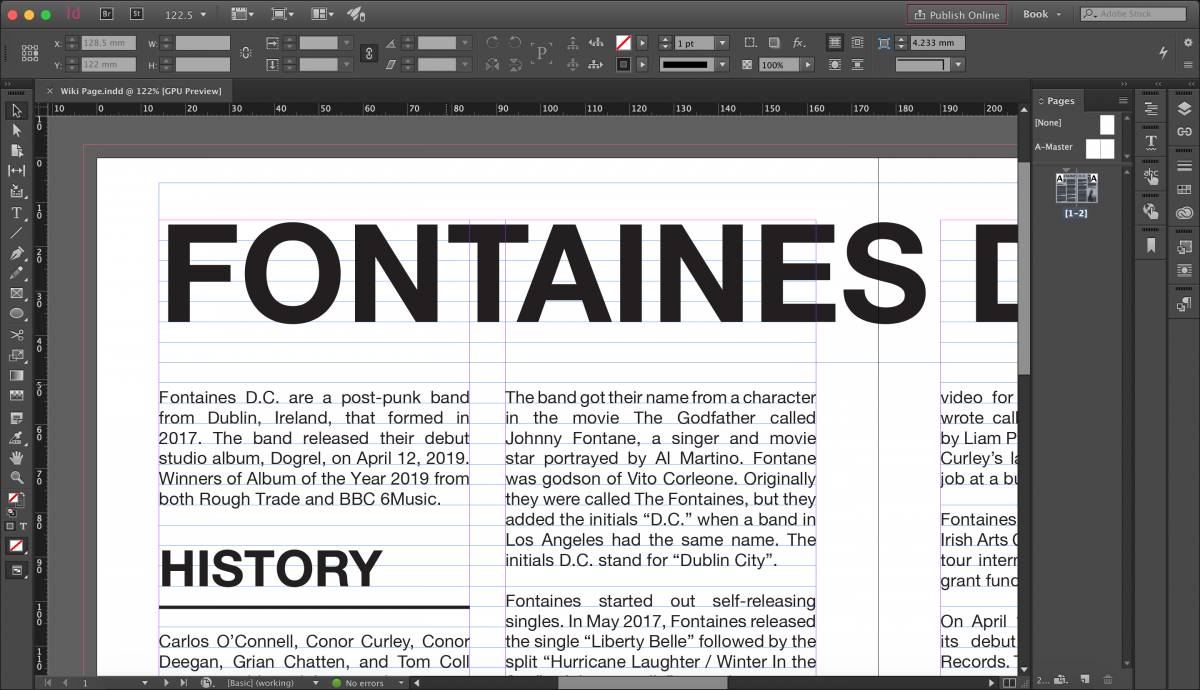Open Adobe Stock with the St icon
Image resolution: width=1200 pixels, height=690 pixels.
[x=136, y=14]
